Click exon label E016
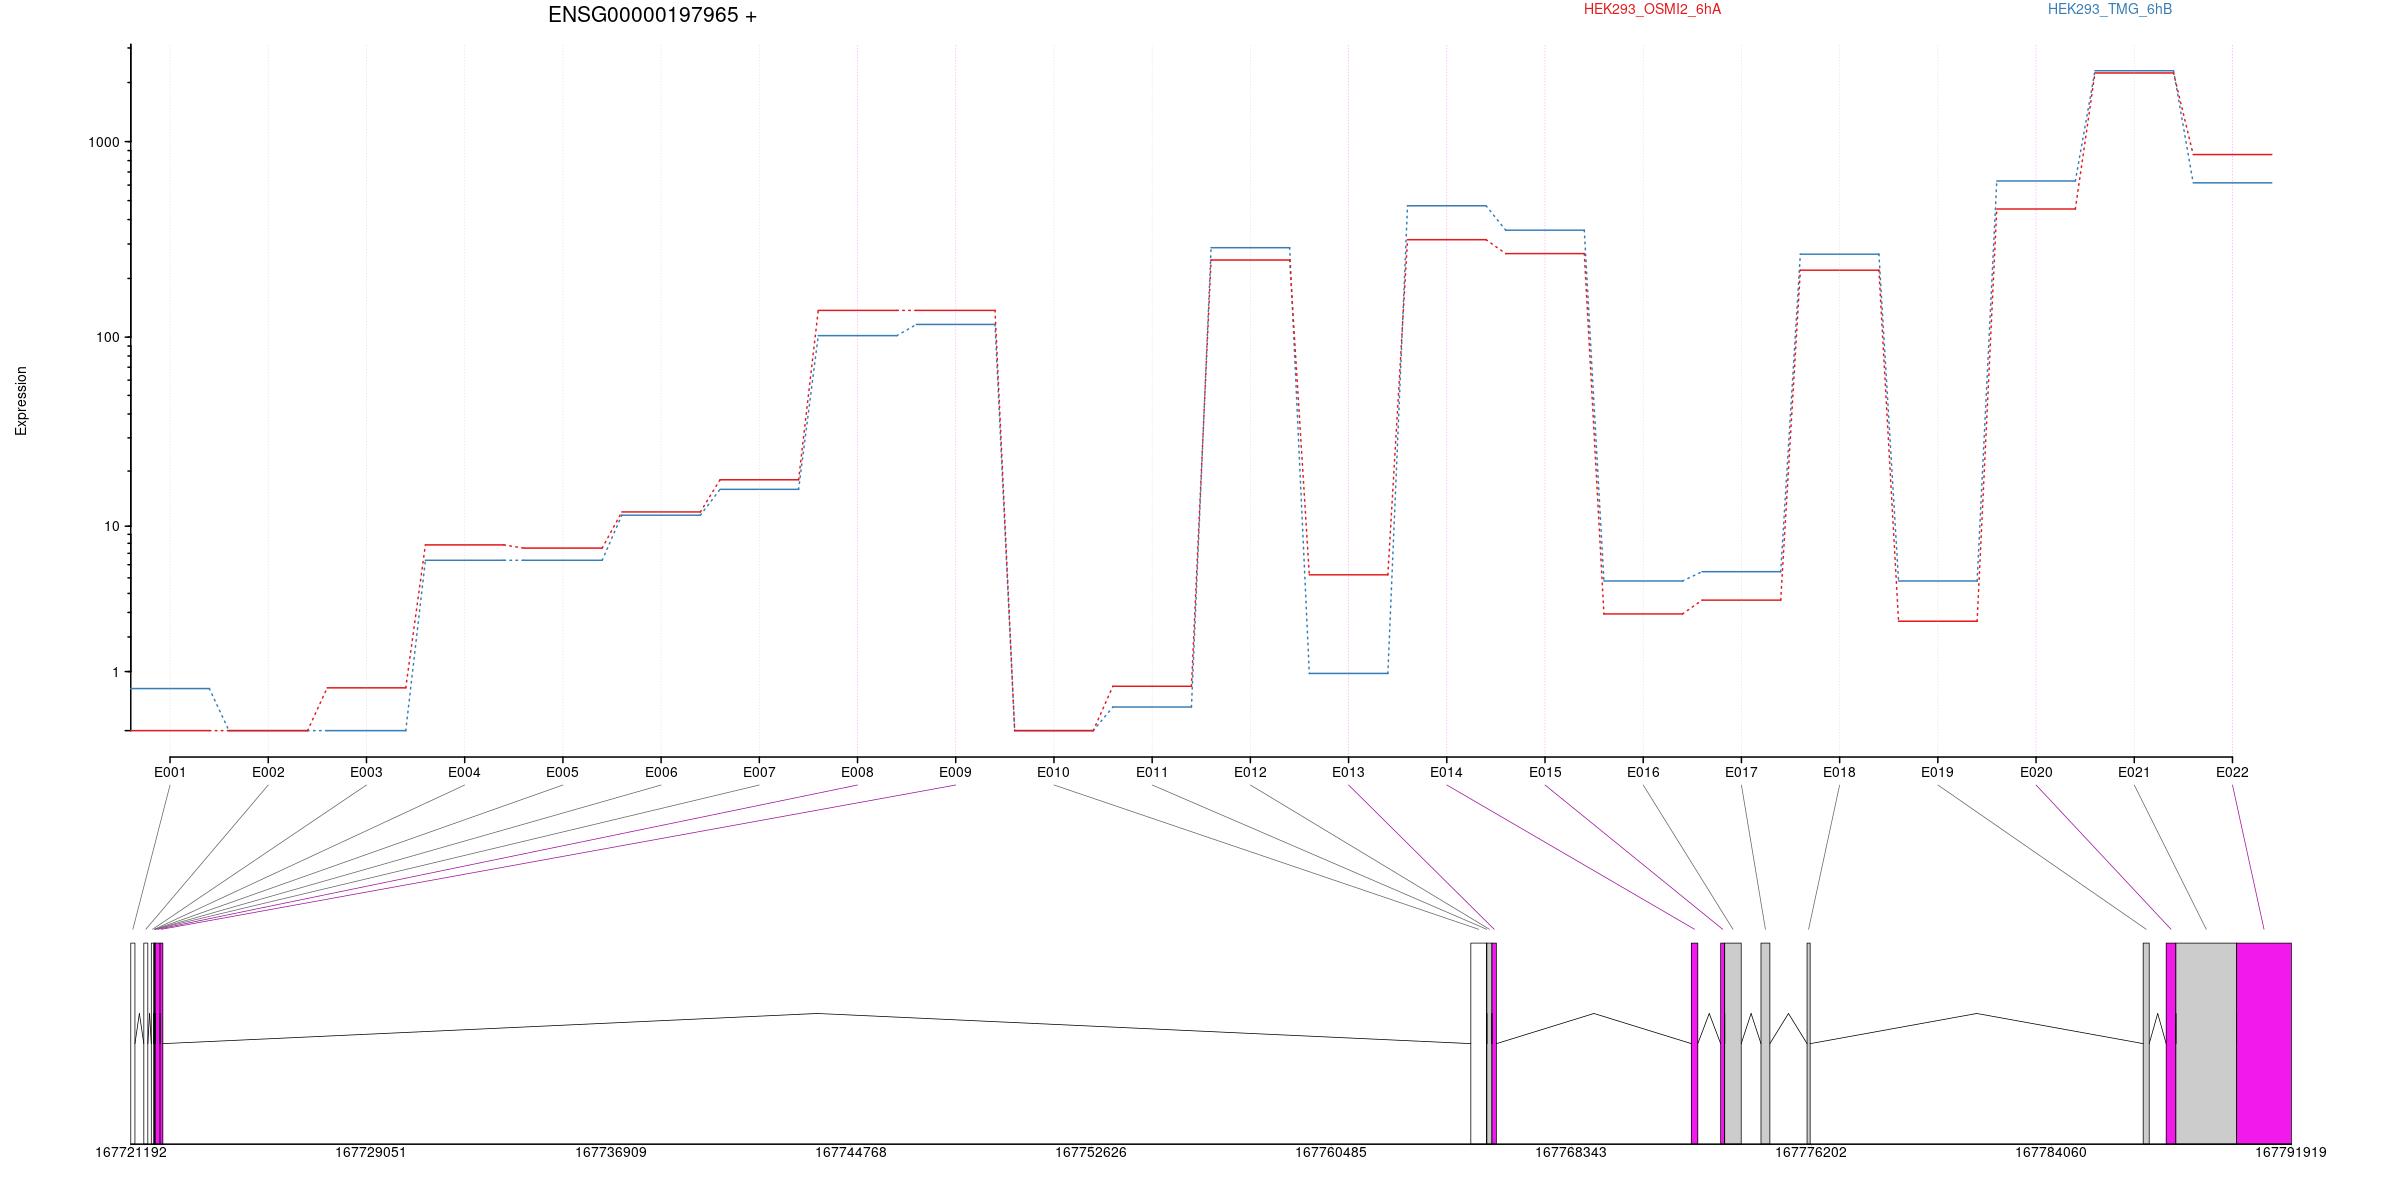The height and width of the screenshot is (1200, 2400). 1643,772
